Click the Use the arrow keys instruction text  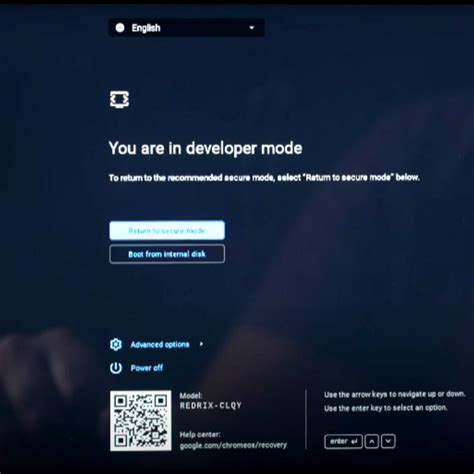(x=394, y=394)
